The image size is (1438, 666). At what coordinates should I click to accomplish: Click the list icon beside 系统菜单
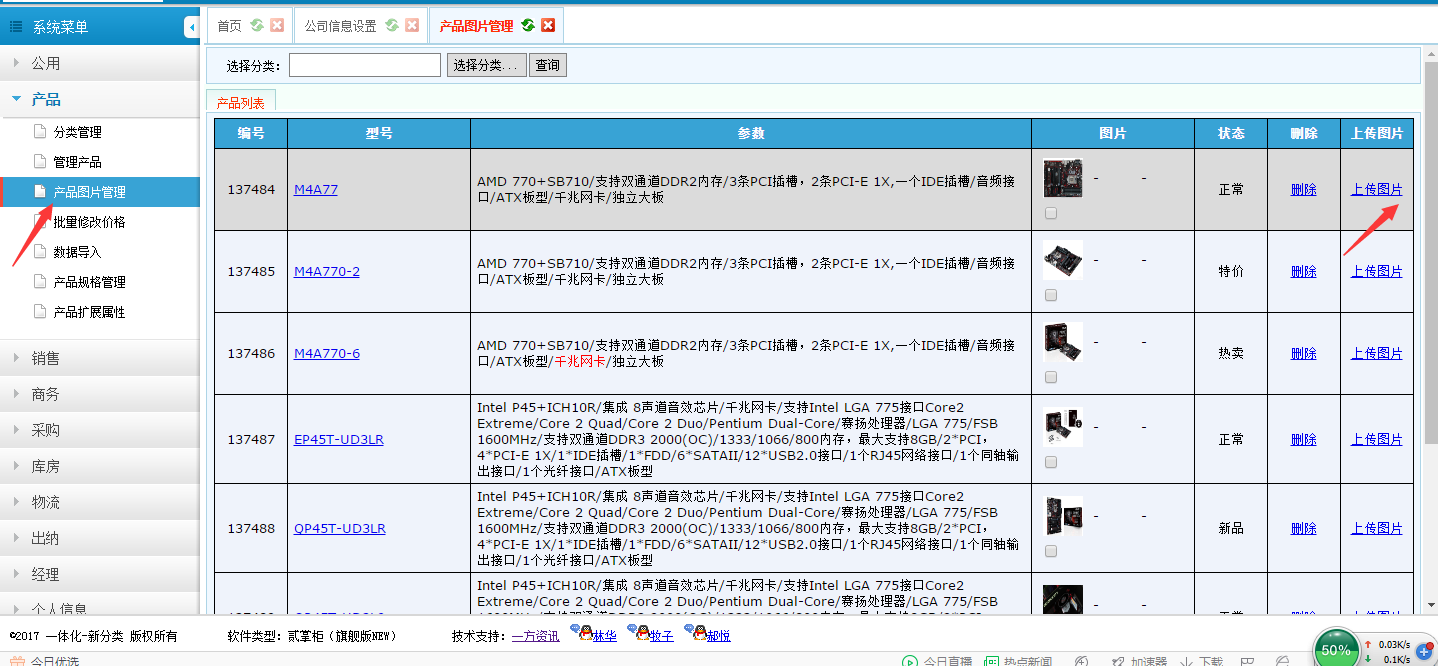pyautogui.click(x=16, y=27)
